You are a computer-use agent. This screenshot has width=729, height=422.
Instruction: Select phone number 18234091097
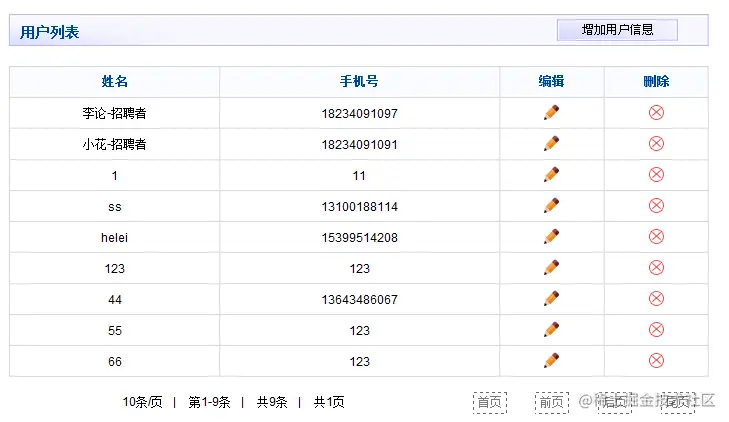[x=359, y=113]
